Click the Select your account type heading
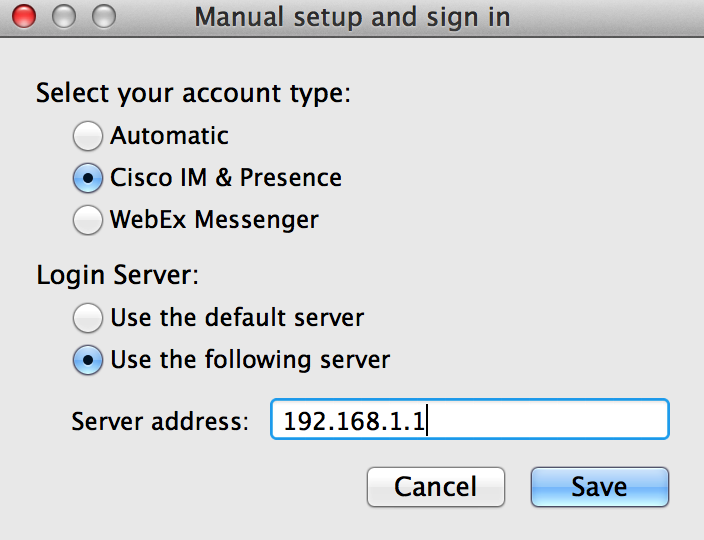Image resolution: width=704 pixels, height=540 pixels. click(x=193, y=93)
